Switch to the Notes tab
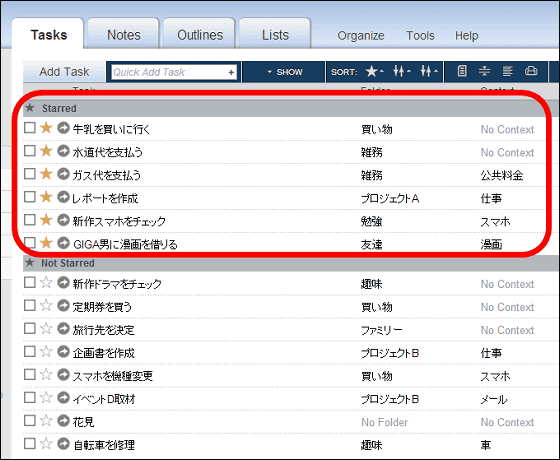This screenshot has height=460, width=560. [124, 35]
